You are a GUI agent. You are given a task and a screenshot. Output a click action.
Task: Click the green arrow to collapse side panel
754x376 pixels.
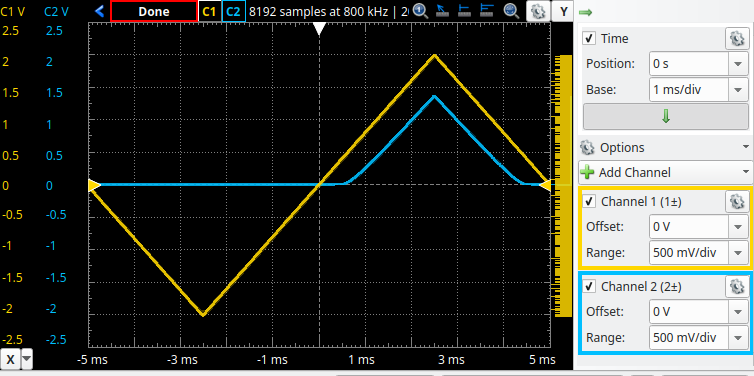[x=585, y=12]
